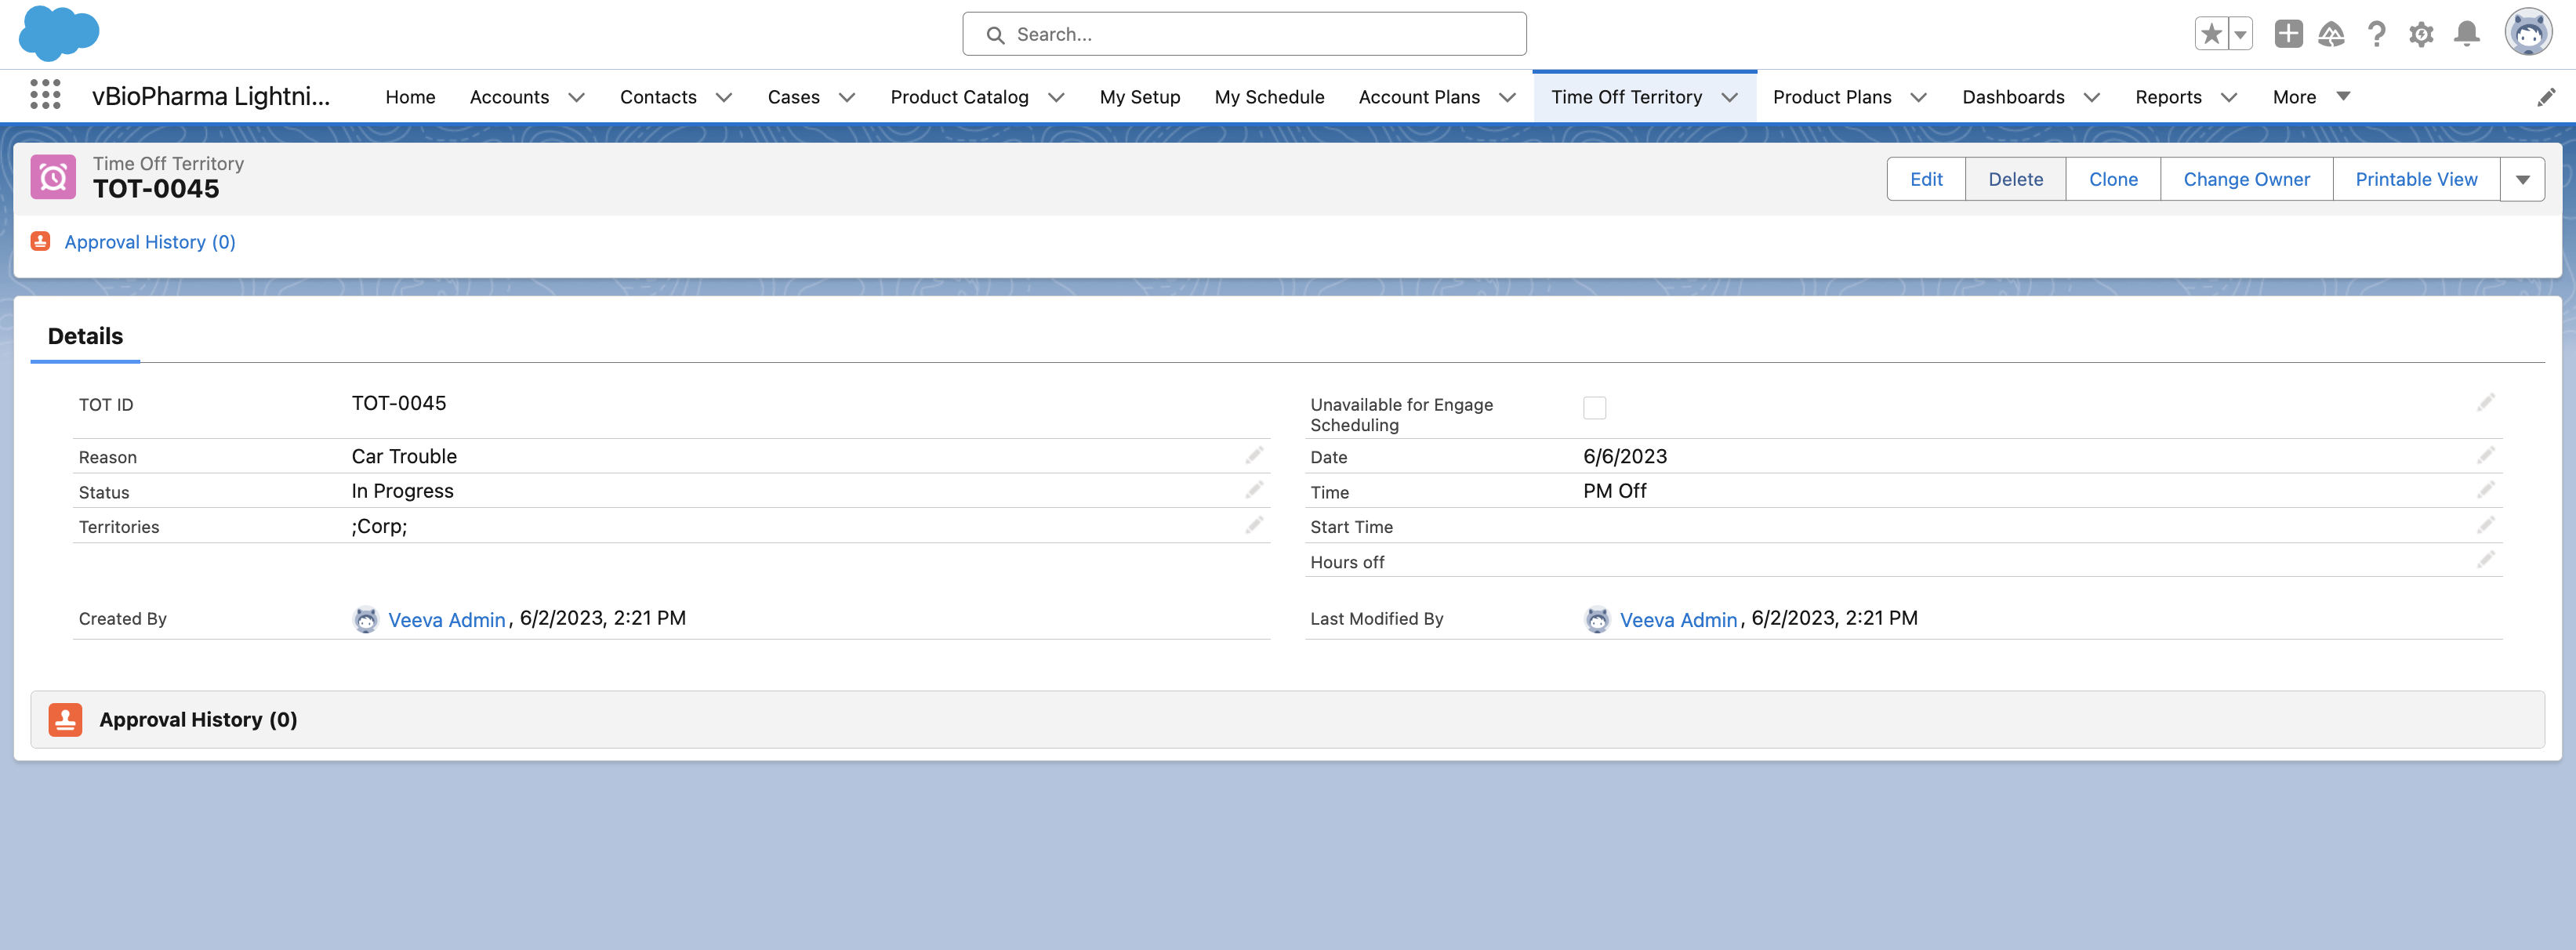
Task: Open the Setup gear icon
Action: [x=2421, y=35]
